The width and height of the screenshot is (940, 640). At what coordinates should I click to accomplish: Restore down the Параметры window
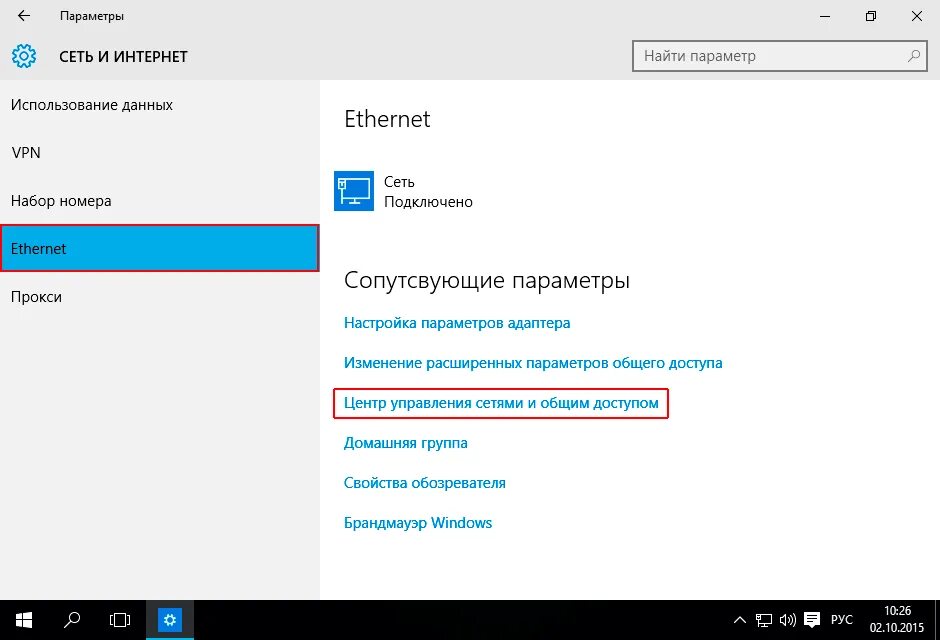pyautogui.click(x=871, y=16)
